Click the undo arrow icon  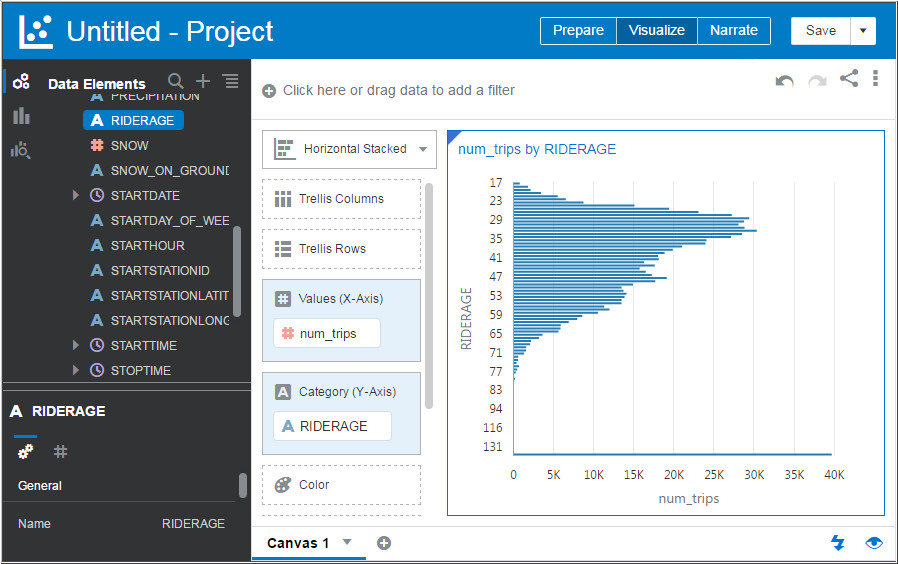[x=785, y=80]
